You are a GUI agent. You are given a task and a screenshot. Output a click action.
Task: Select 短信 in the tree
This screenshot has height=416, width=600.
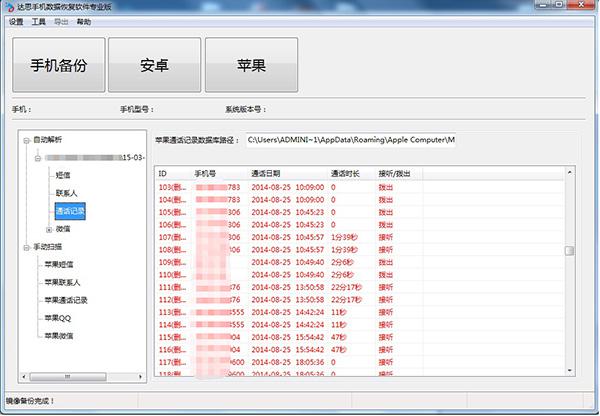click(64, 175)
